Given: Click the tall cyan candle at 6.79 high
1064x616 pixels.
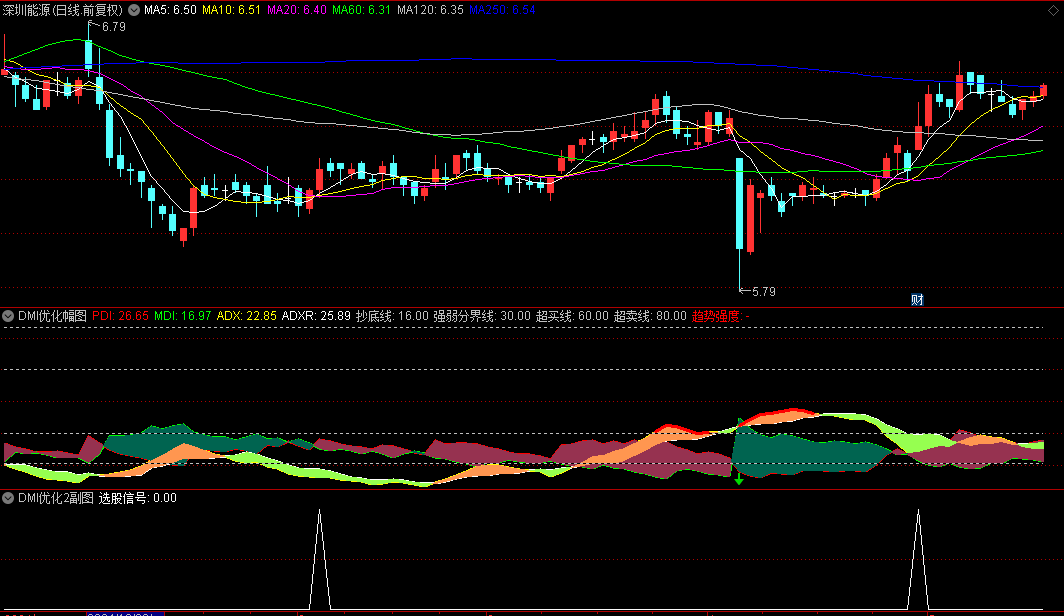Looking at the screenshot, I should (x=88, y=56).
